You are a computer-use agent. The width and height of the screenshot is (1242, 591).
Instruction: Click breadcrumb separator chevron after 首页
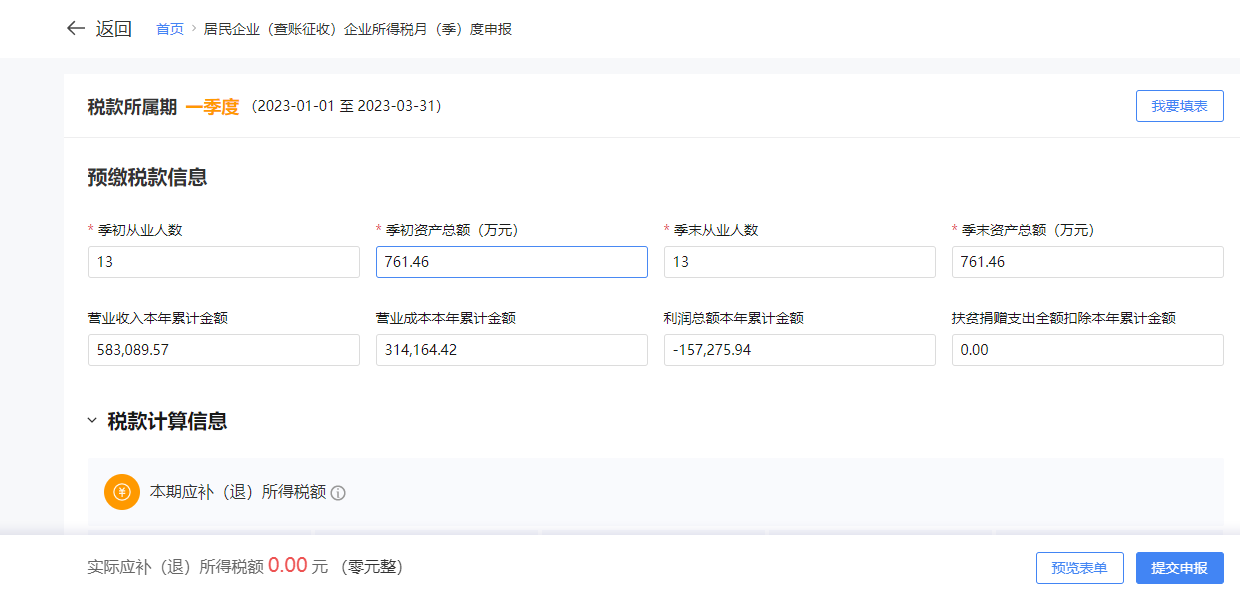(x=194, y=29)
